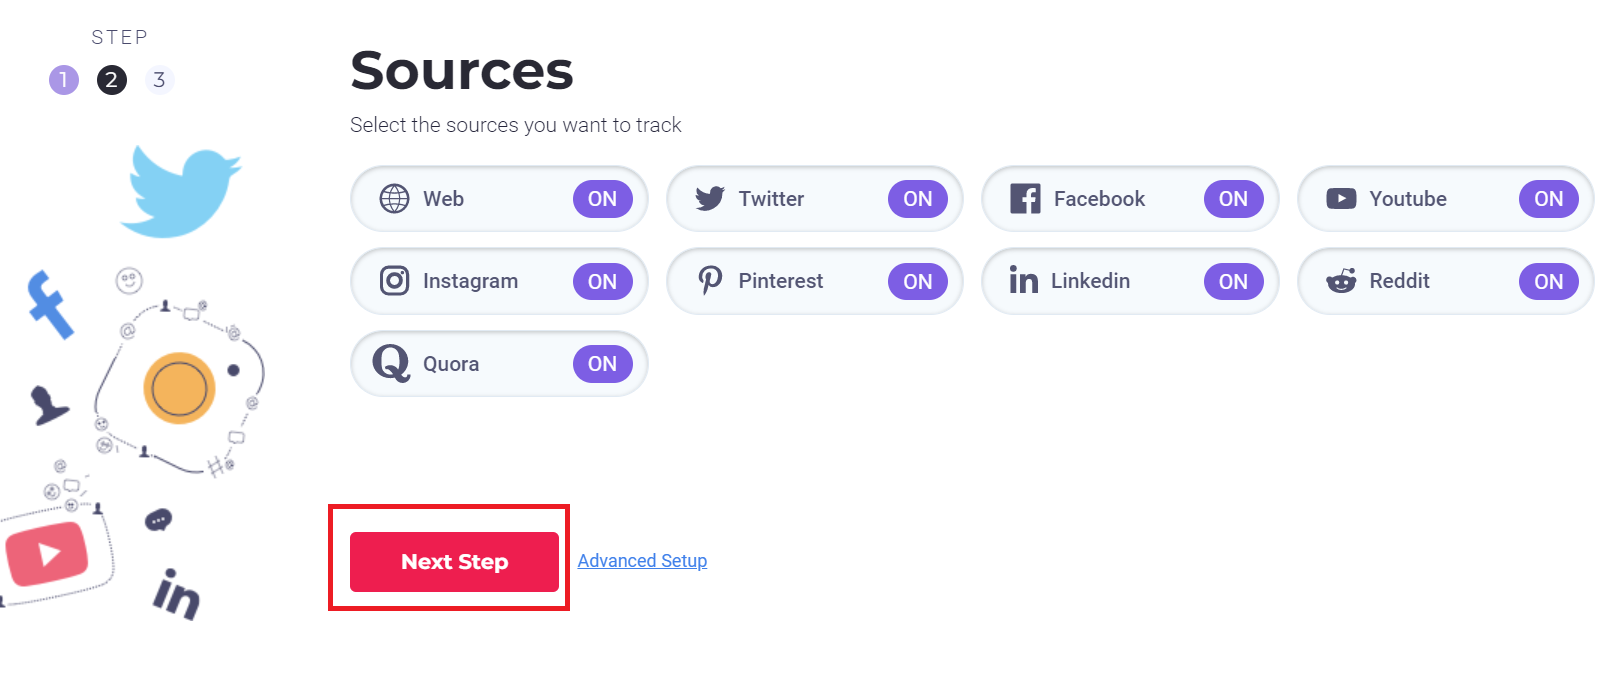Click the Twitter bird source icon
Viewport: 1605px width, 691px height.
coord(710,199)
